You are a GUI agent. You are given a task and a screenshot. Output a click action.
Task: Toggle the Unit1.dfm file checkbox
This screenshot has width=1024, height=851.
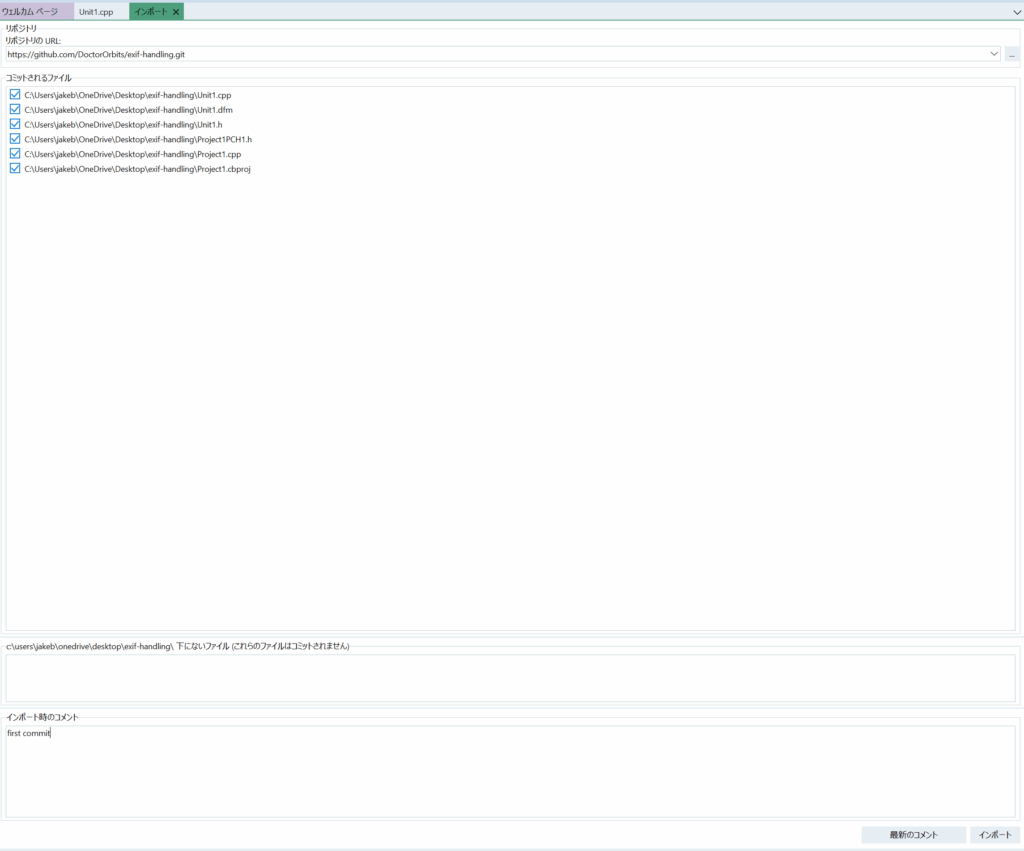15,110
